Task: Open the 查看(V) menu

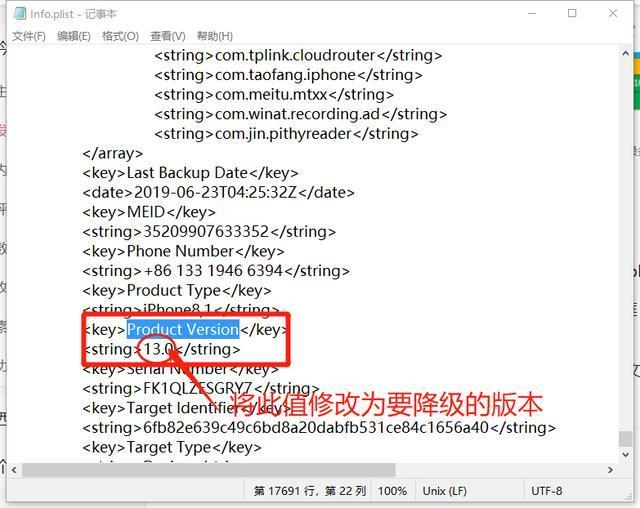Action: click(x=168, y=36)
